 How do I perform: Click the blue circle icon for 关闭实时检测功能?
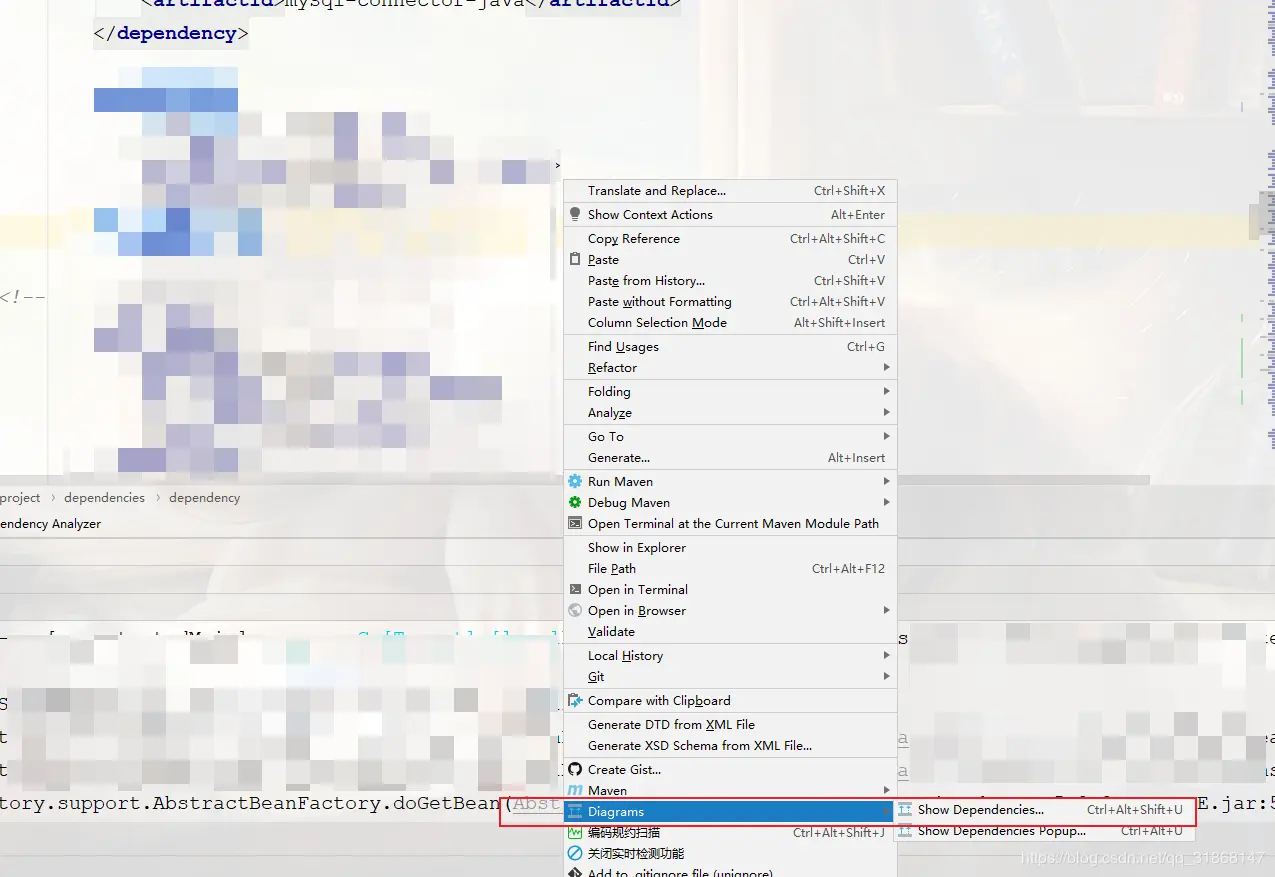(575, 853)
